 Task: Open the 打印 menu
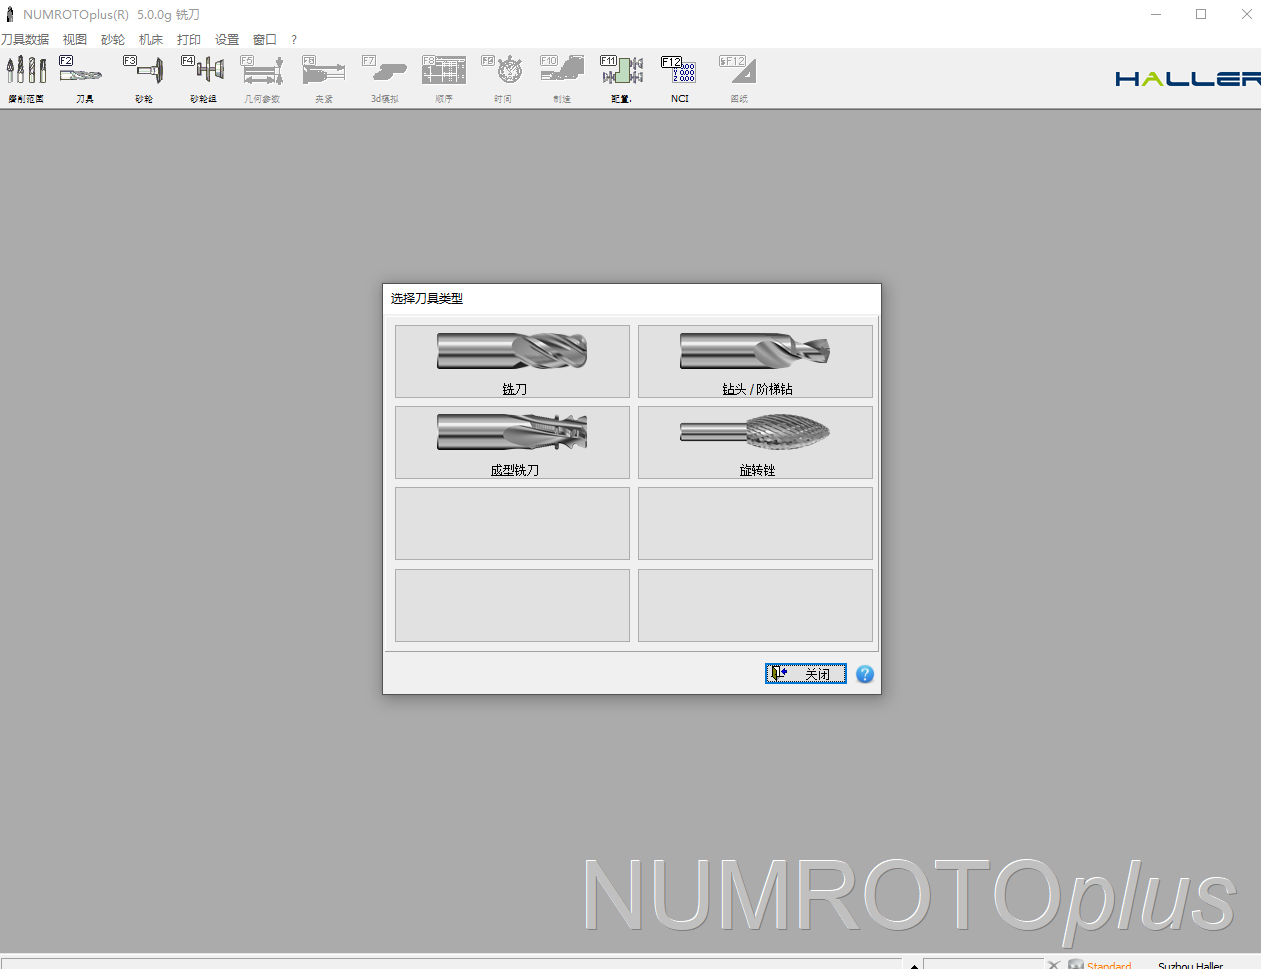pyautogui.click(x=189, y=39)
